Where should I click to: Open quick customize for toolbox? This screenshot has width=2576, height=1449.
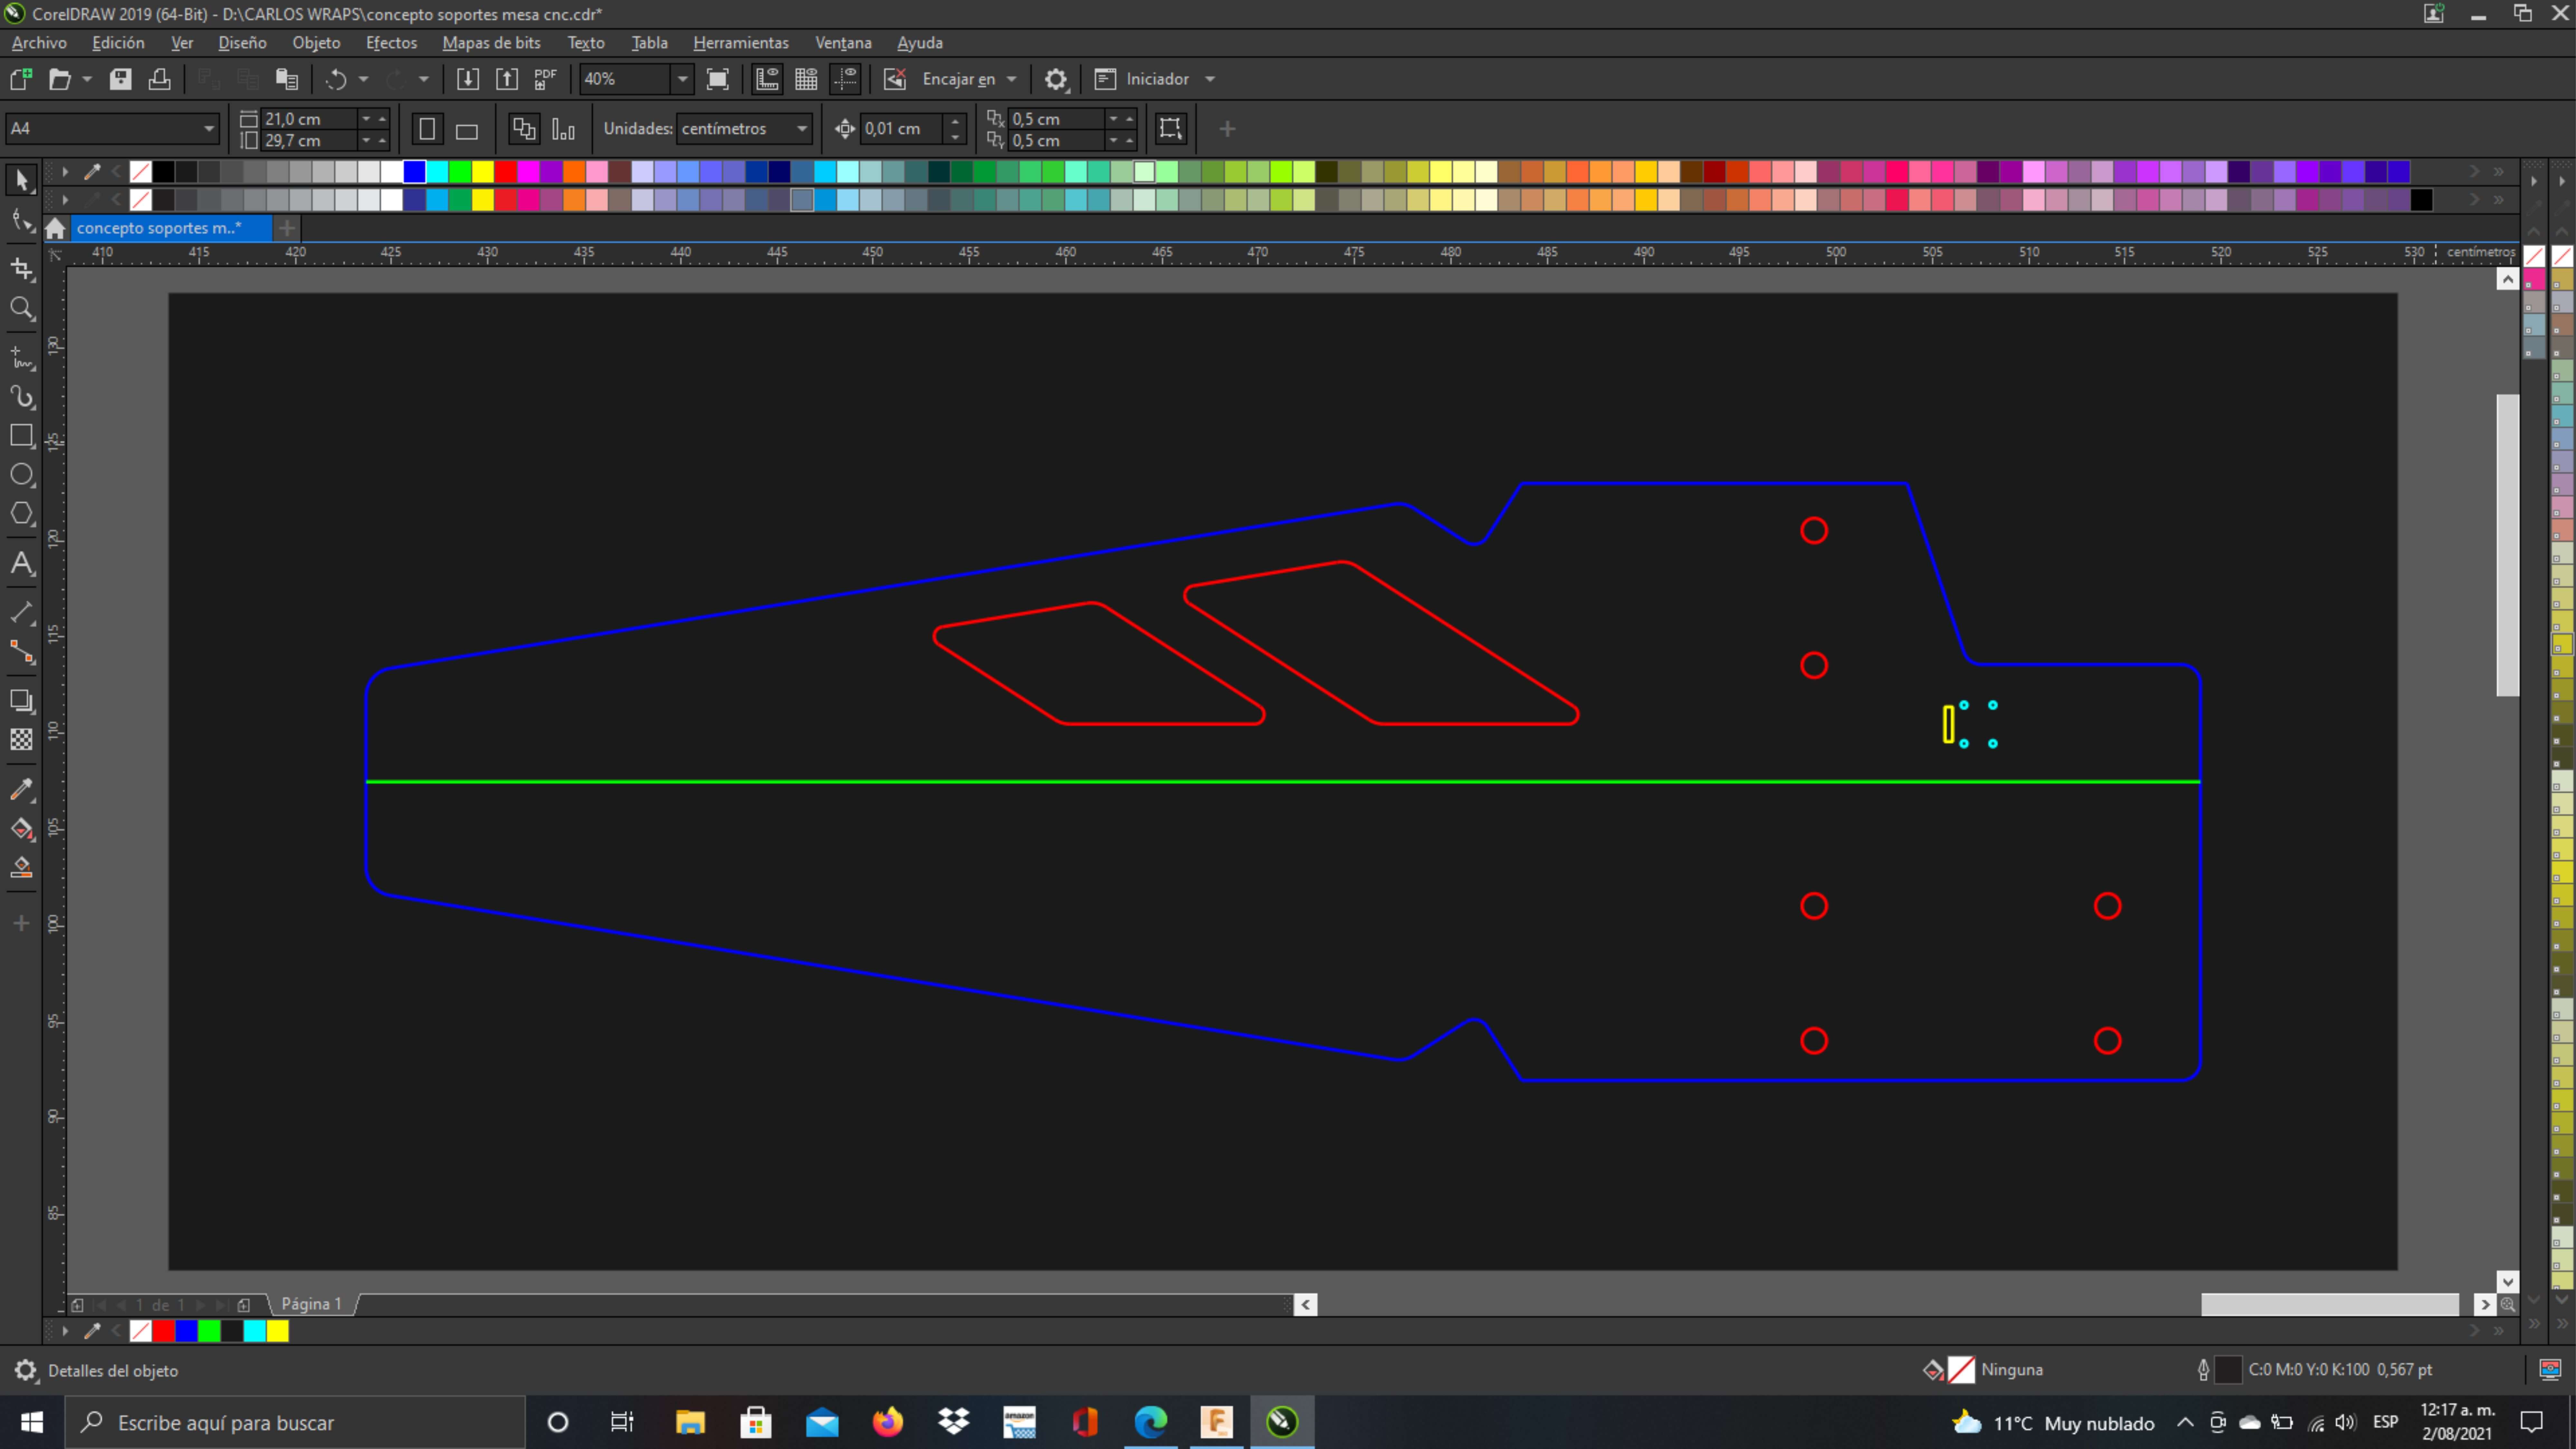click(x=21, y=923)
